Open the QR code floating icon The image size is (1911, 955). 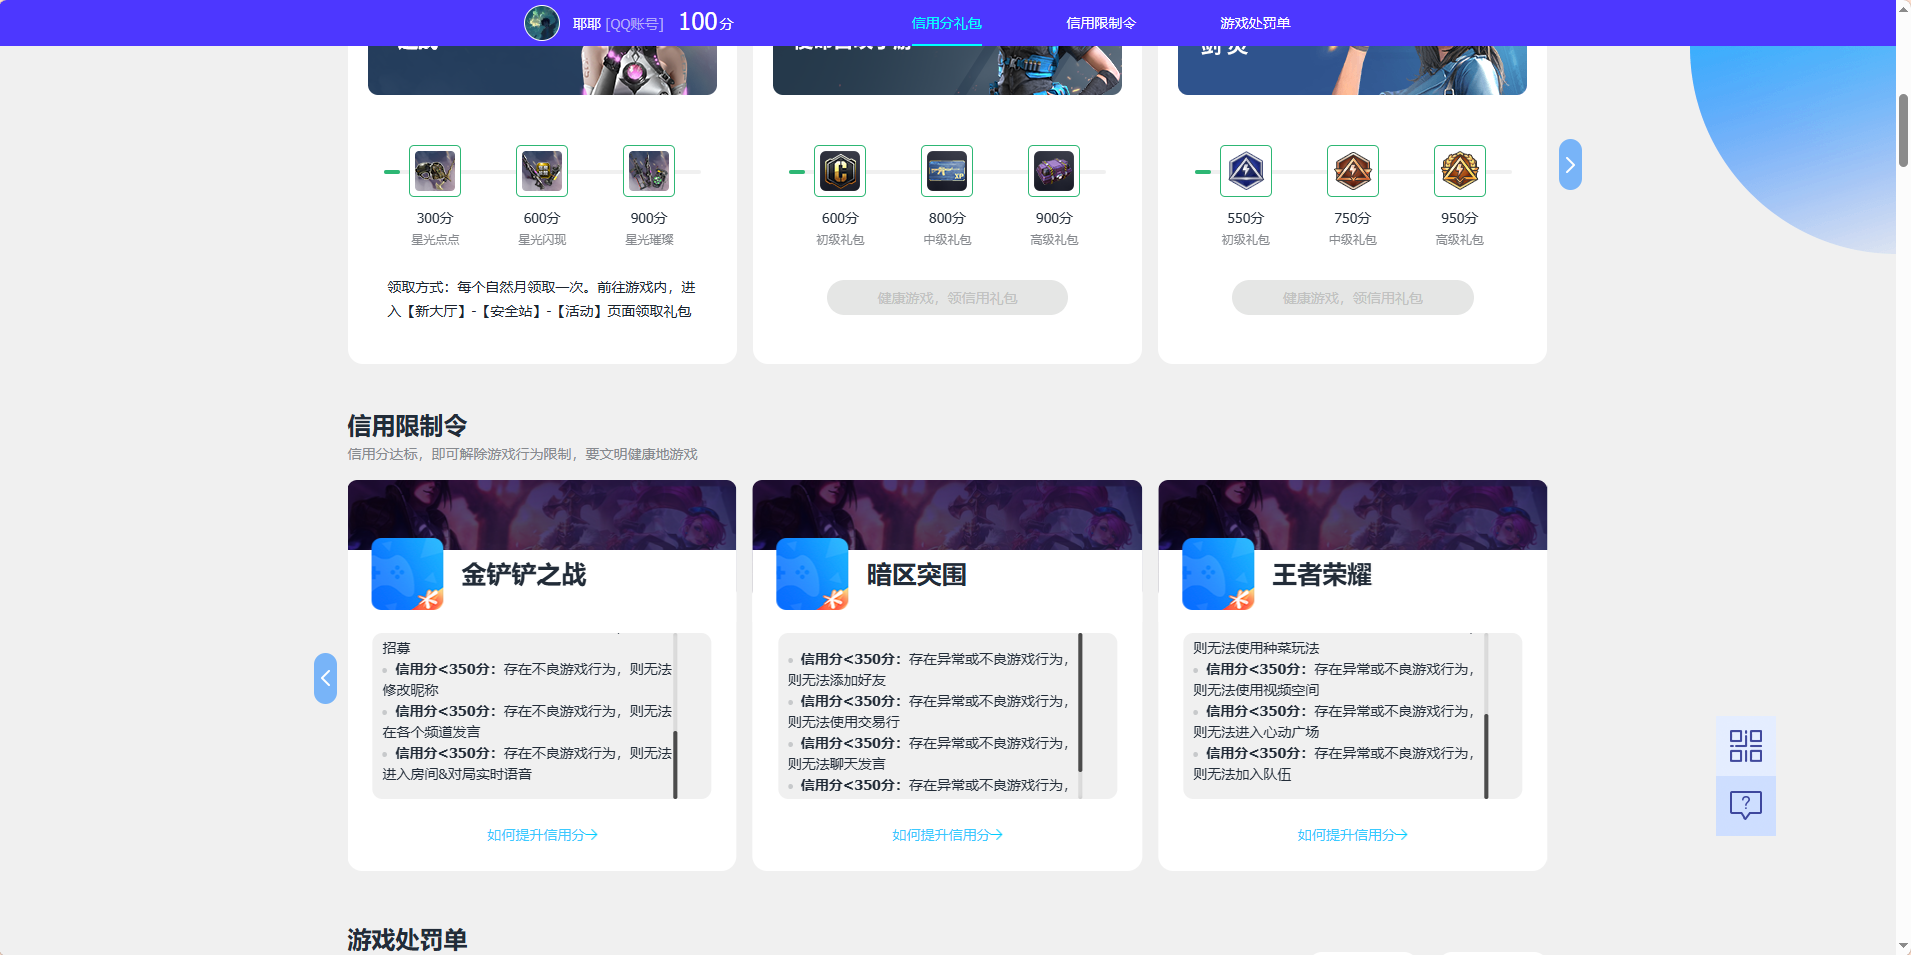(x=1746, y=746)
